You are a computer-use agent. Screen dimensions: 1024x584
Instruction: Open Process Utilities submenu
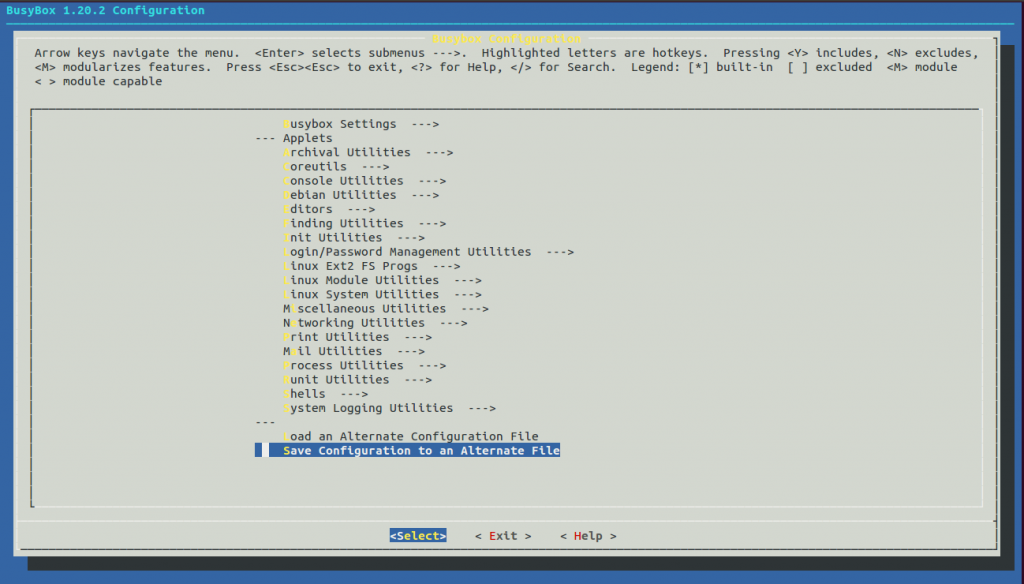pyautogui.click(x=364, y=366)
